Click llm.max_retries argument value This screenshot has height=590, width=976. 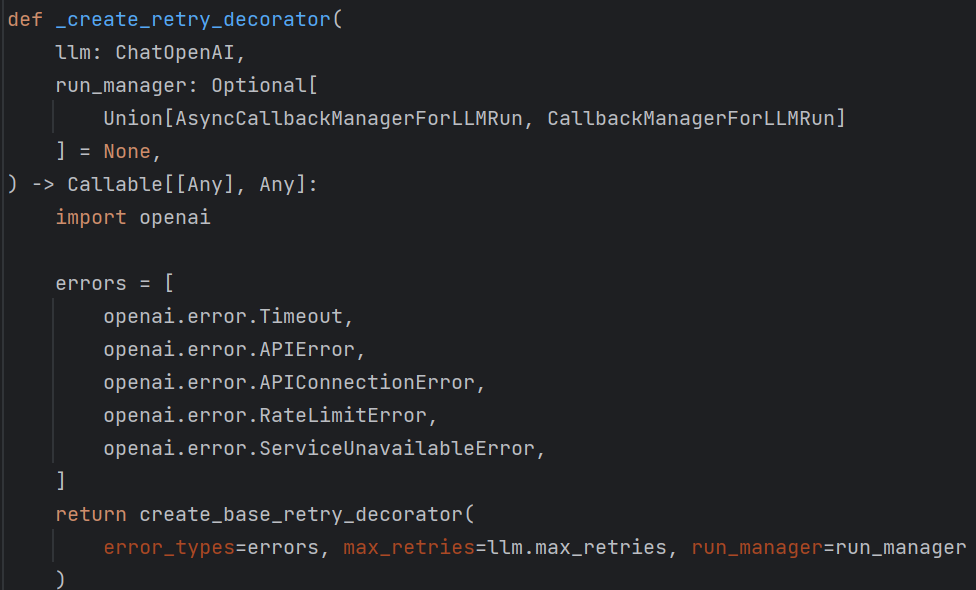570,548
